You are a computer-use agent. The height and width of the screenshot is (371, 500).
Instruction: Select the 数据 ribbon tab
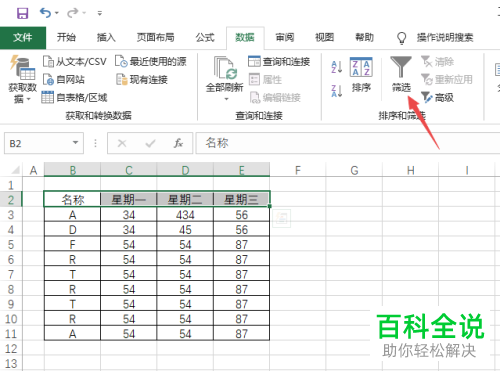click(245, 37)
